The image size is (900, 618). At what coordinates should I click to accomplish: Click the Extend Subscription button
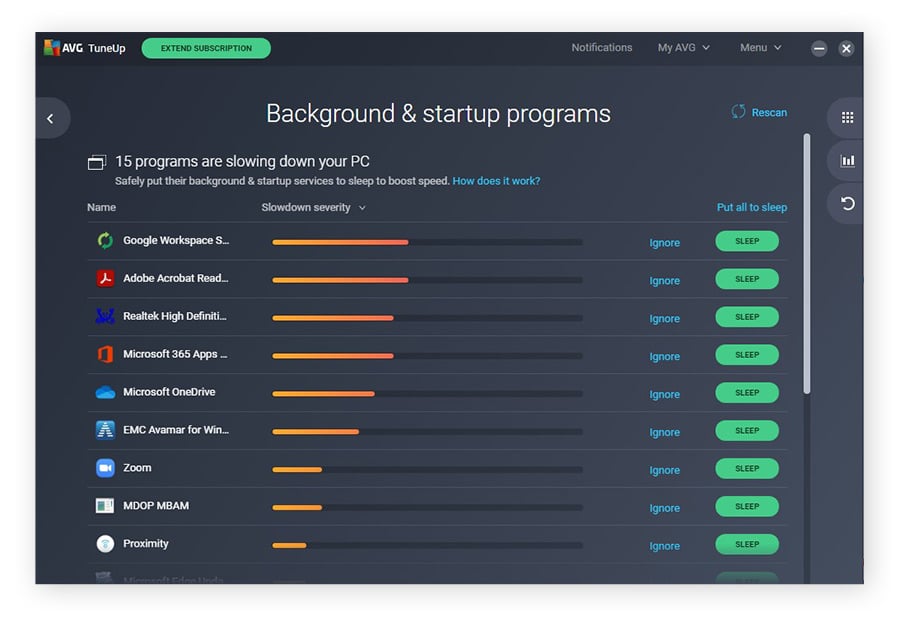[205, 48]
